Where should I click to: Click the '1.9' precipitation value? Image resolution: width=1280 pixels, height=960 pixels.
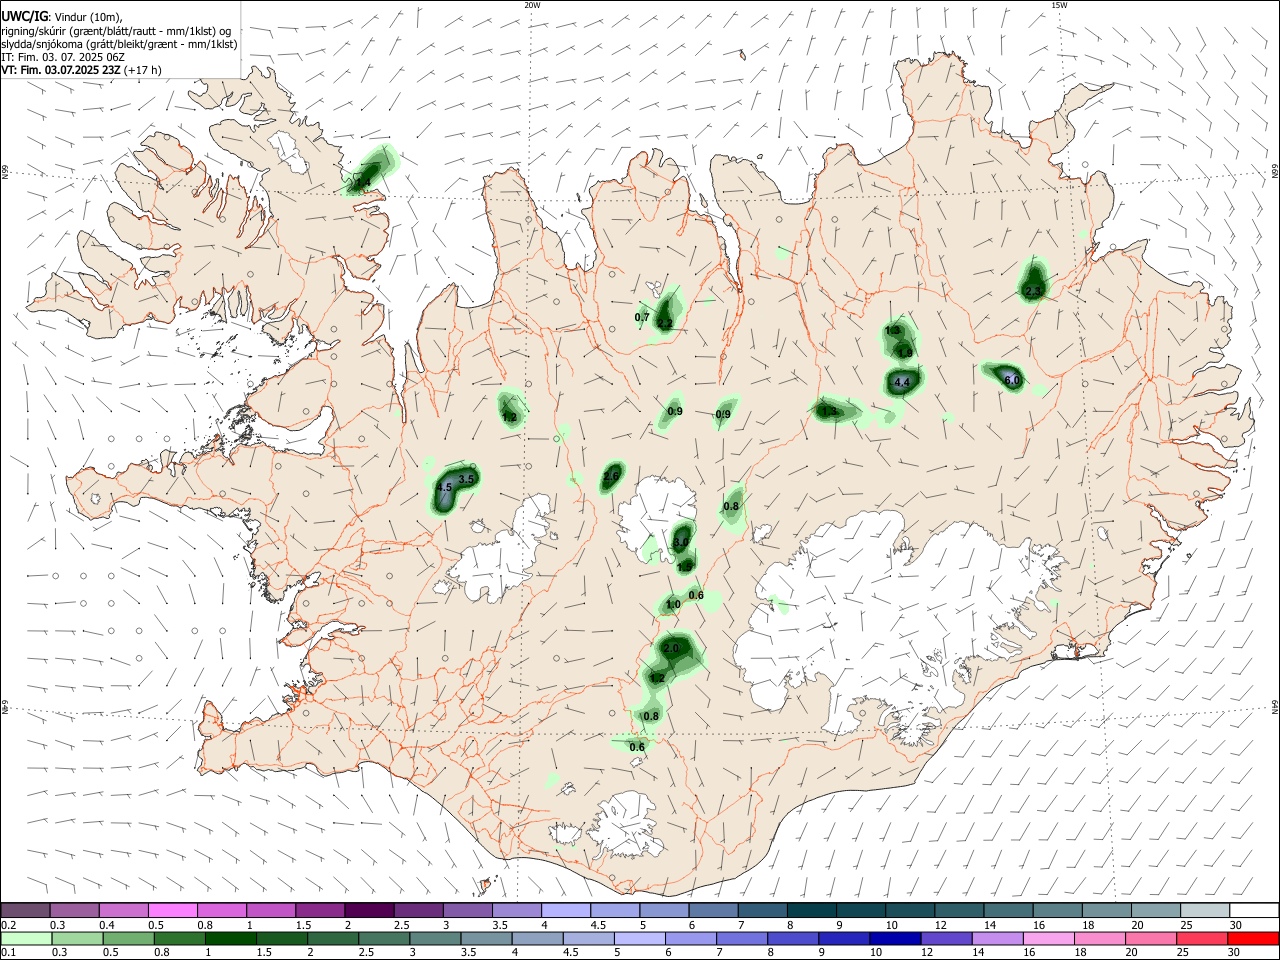click(905, 352)
